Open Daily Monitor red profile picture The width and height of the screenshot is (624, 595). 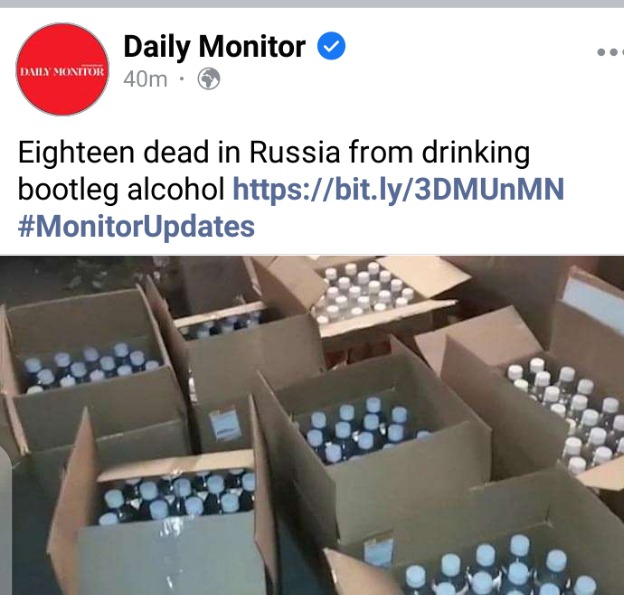tap(62, 69)
